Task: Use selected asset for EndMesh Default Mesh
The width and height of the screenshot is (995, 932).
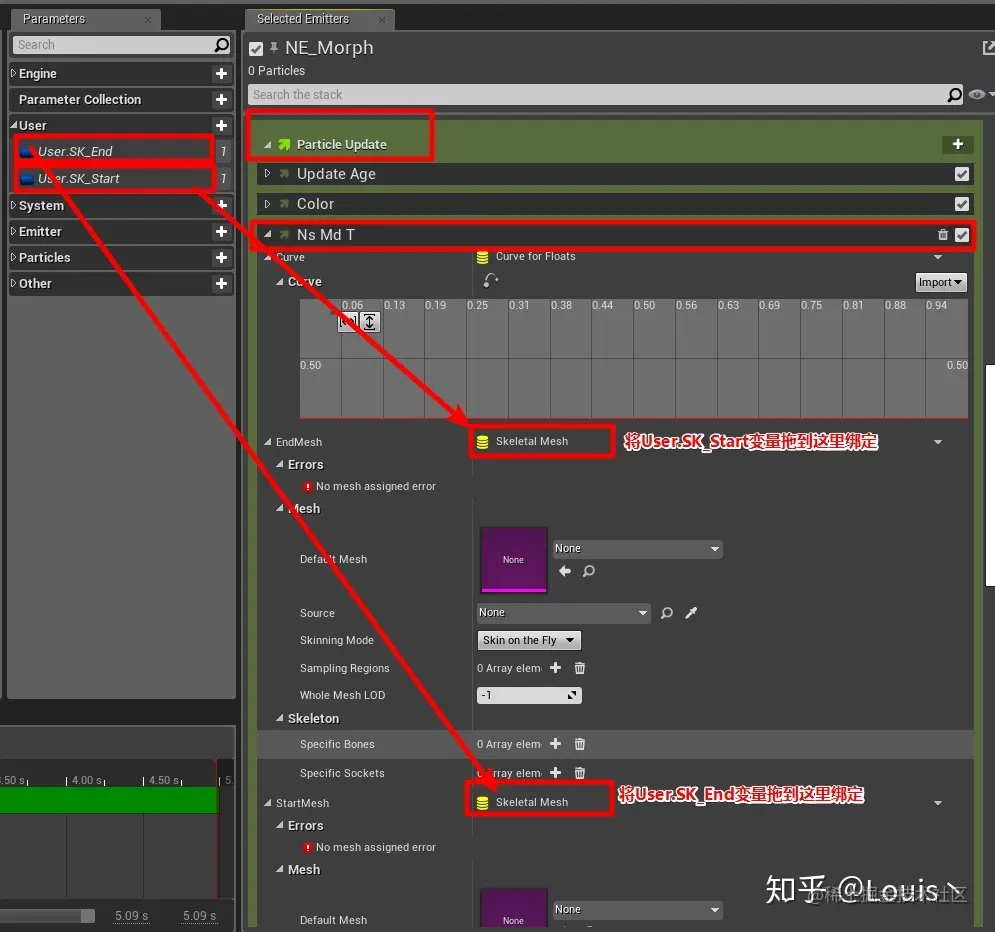Action: click(565, 571)
